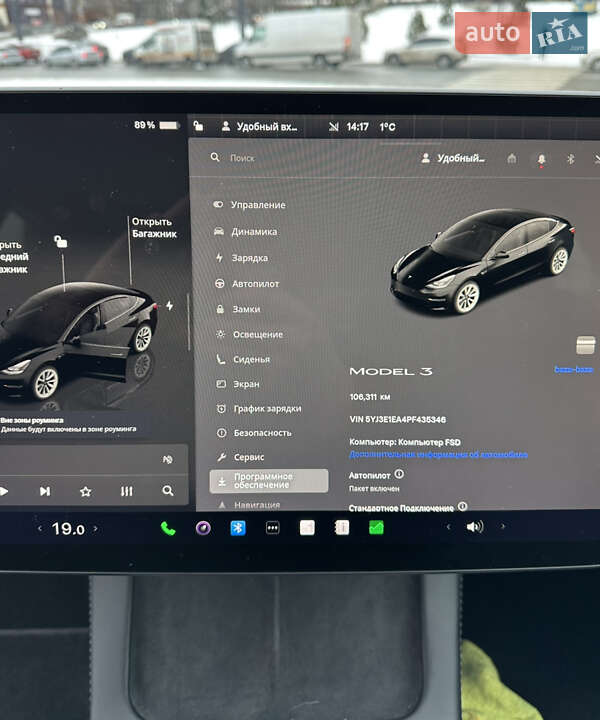Open the rear trunk via Открыть Багажник
600x720 pixels.
[x=154, y=228]
